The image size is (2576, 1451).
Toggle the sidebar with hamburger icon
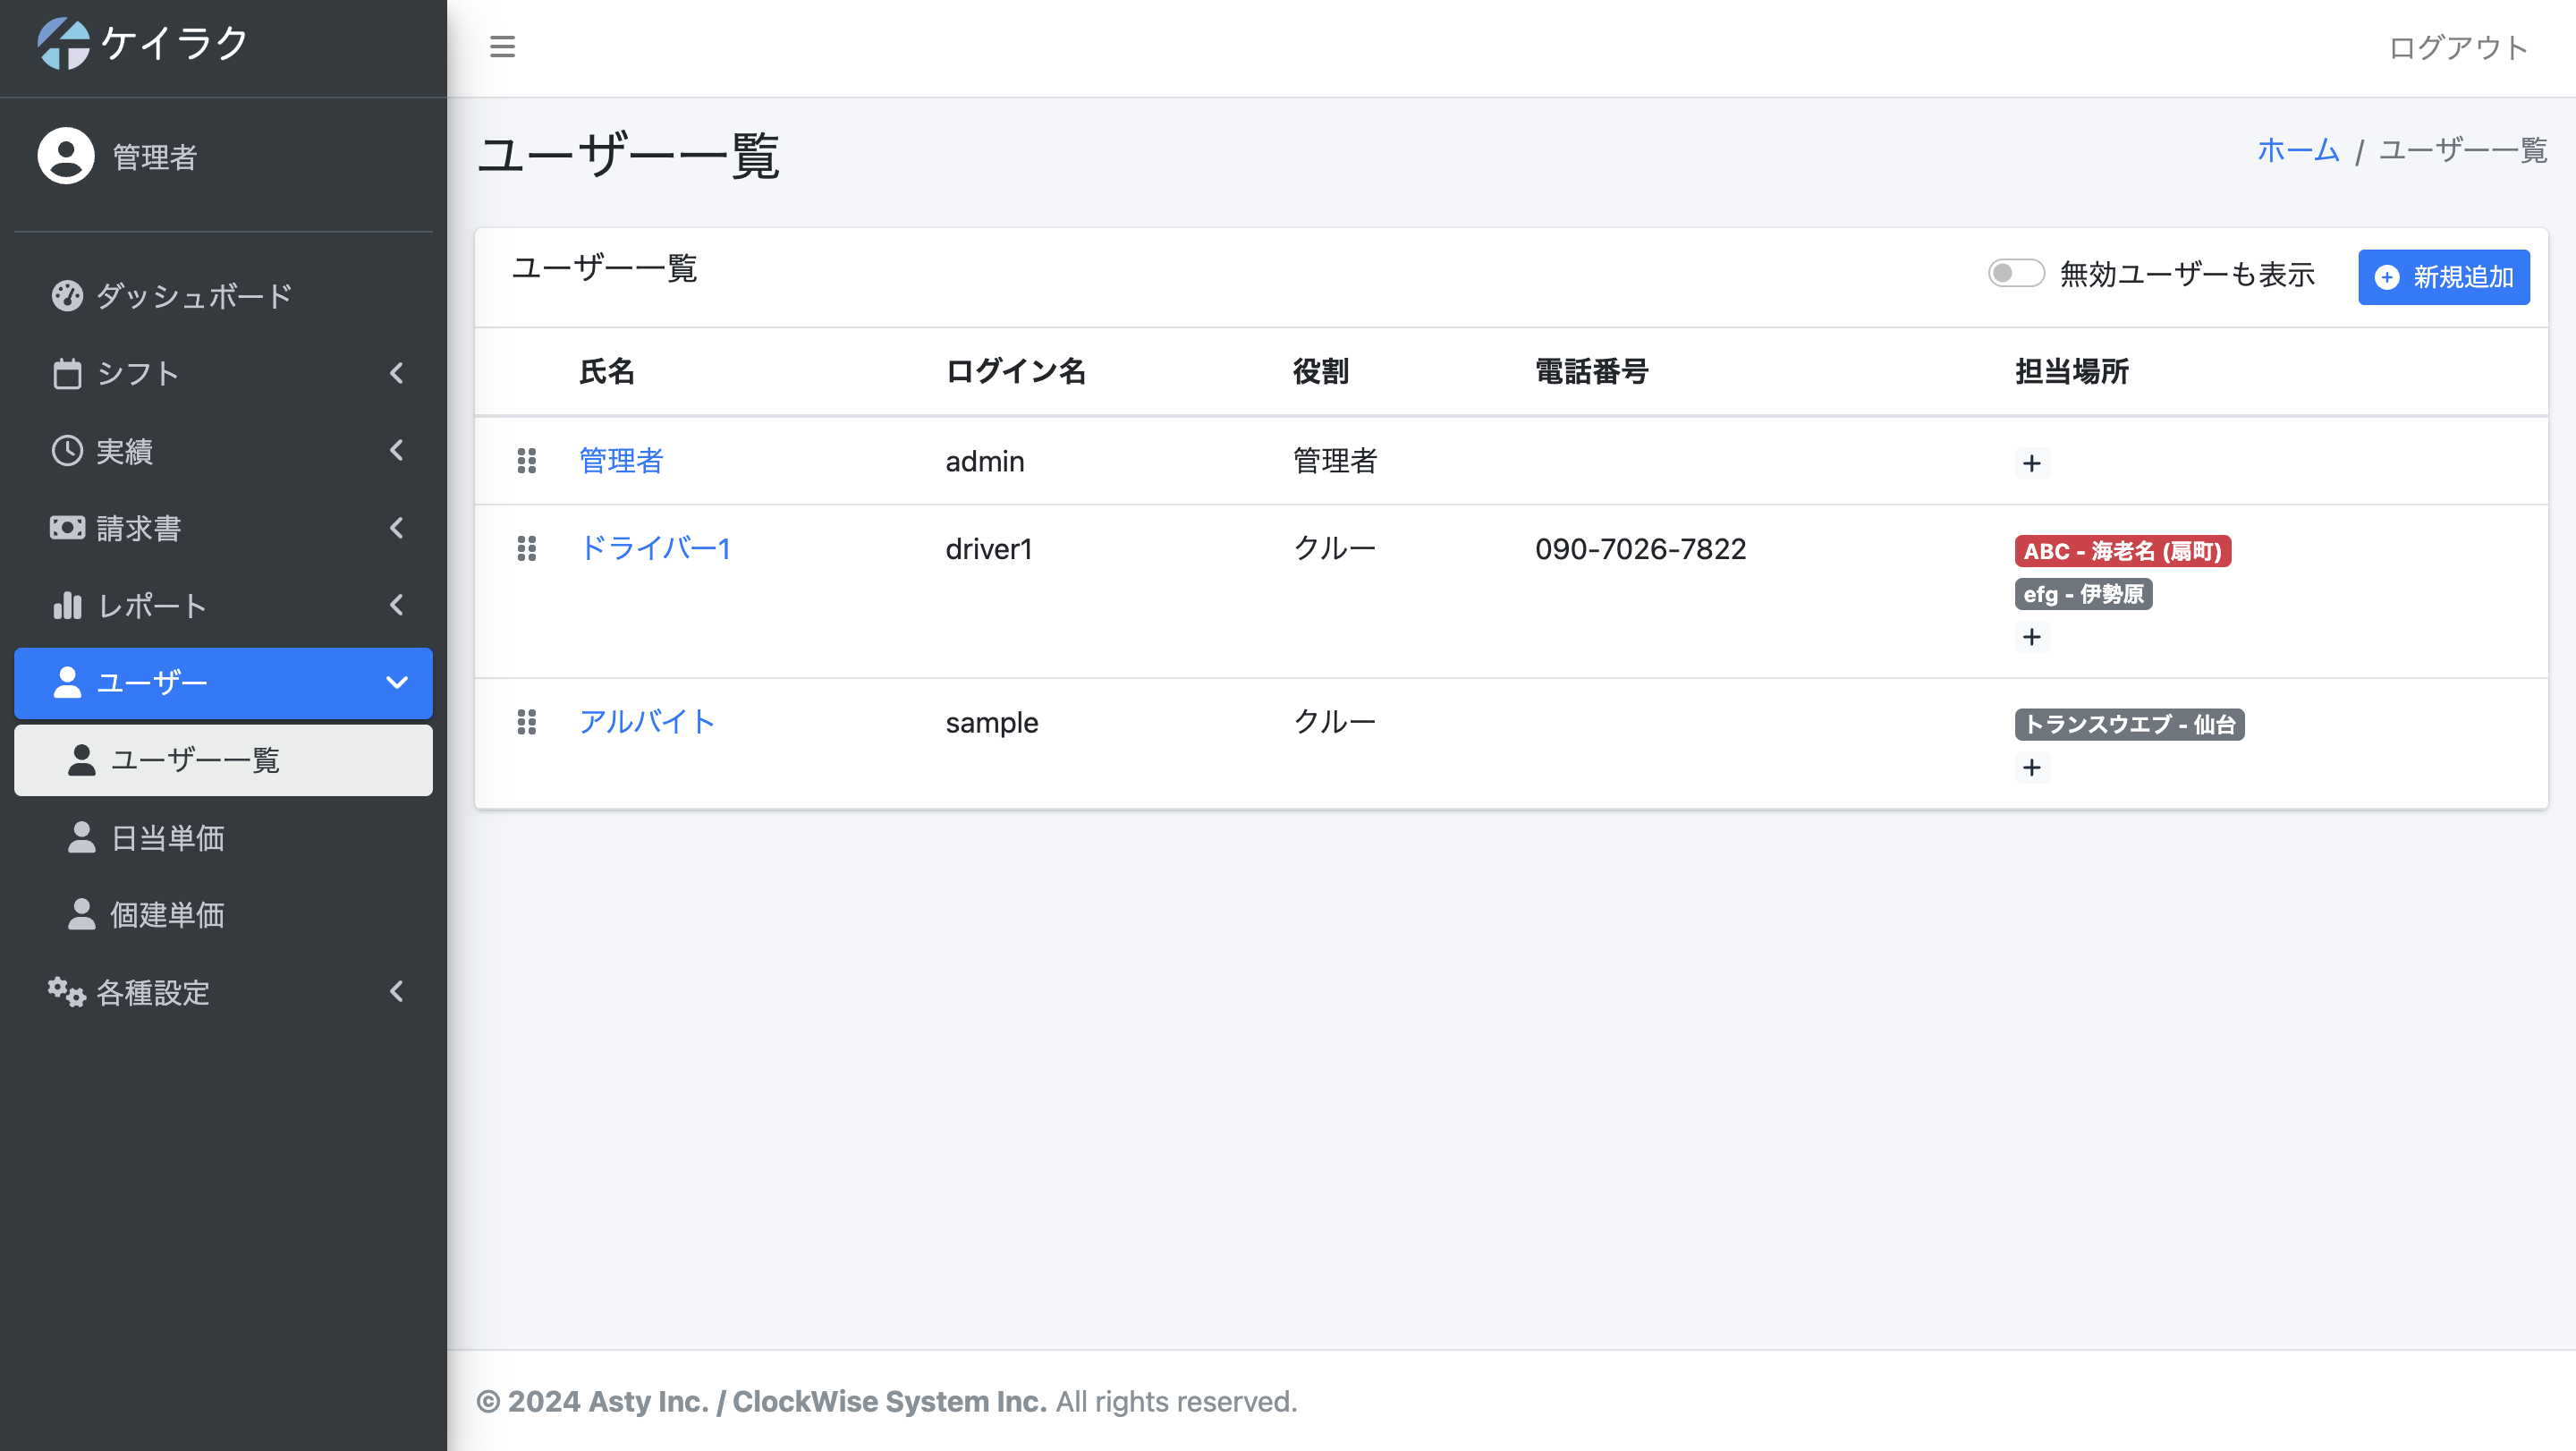pos(502,47)
